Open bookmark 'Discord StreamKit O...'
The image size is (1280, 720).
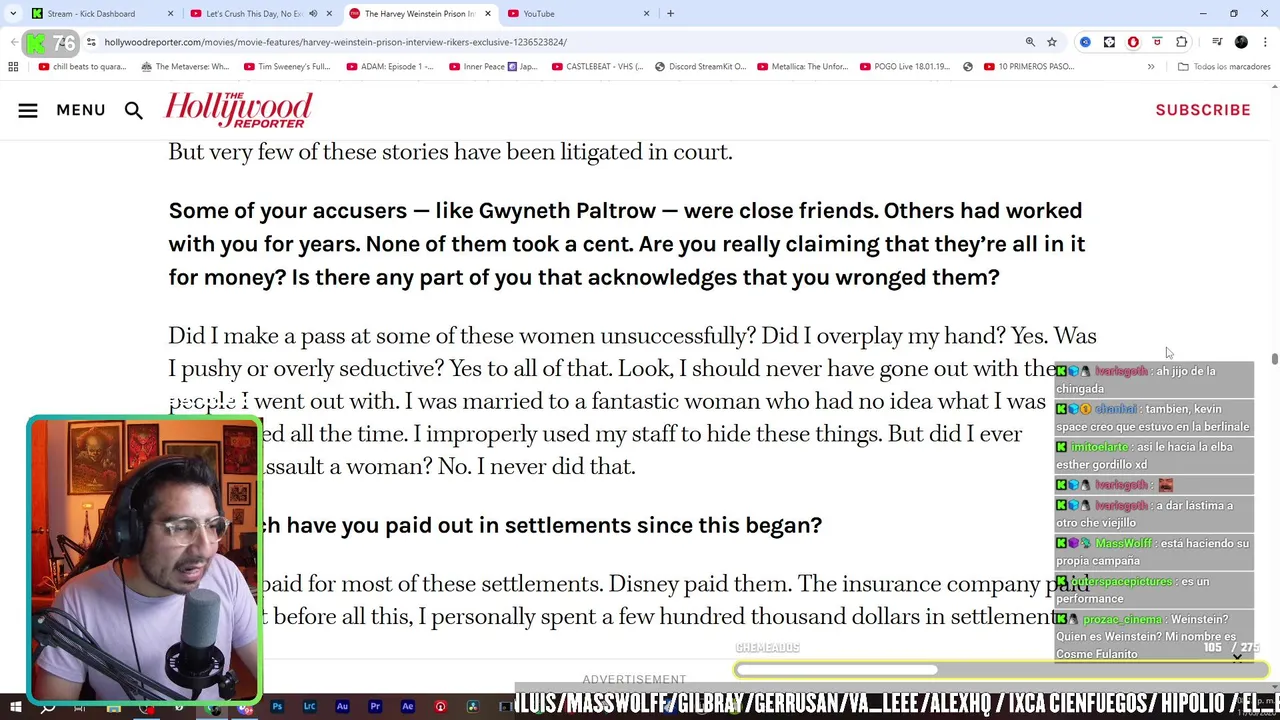700,66
